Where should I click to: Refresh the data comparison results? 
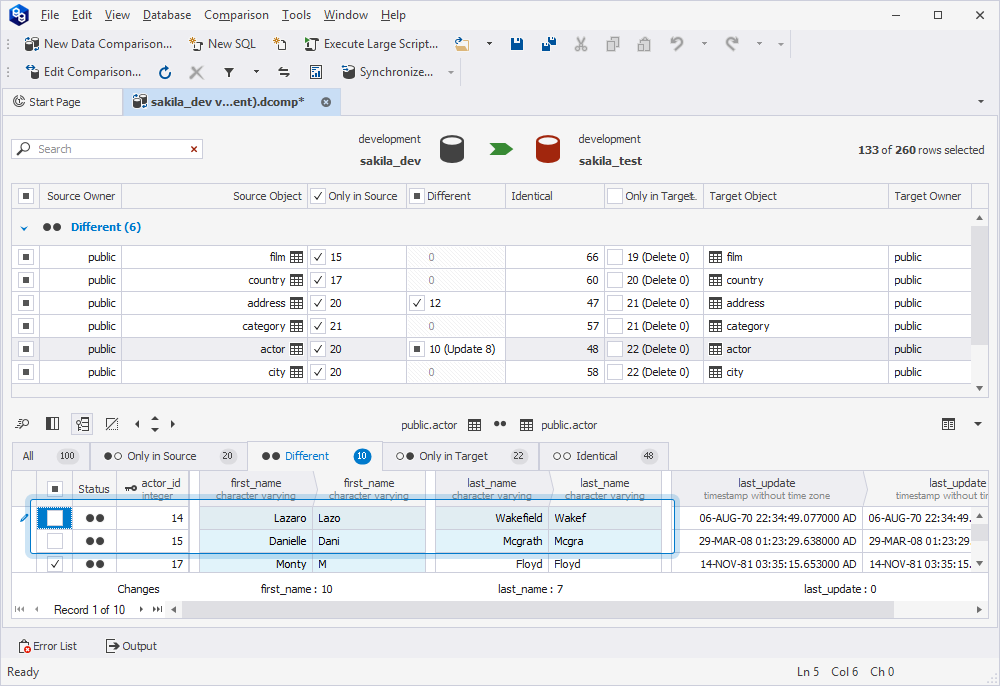(x=164, y=72)
